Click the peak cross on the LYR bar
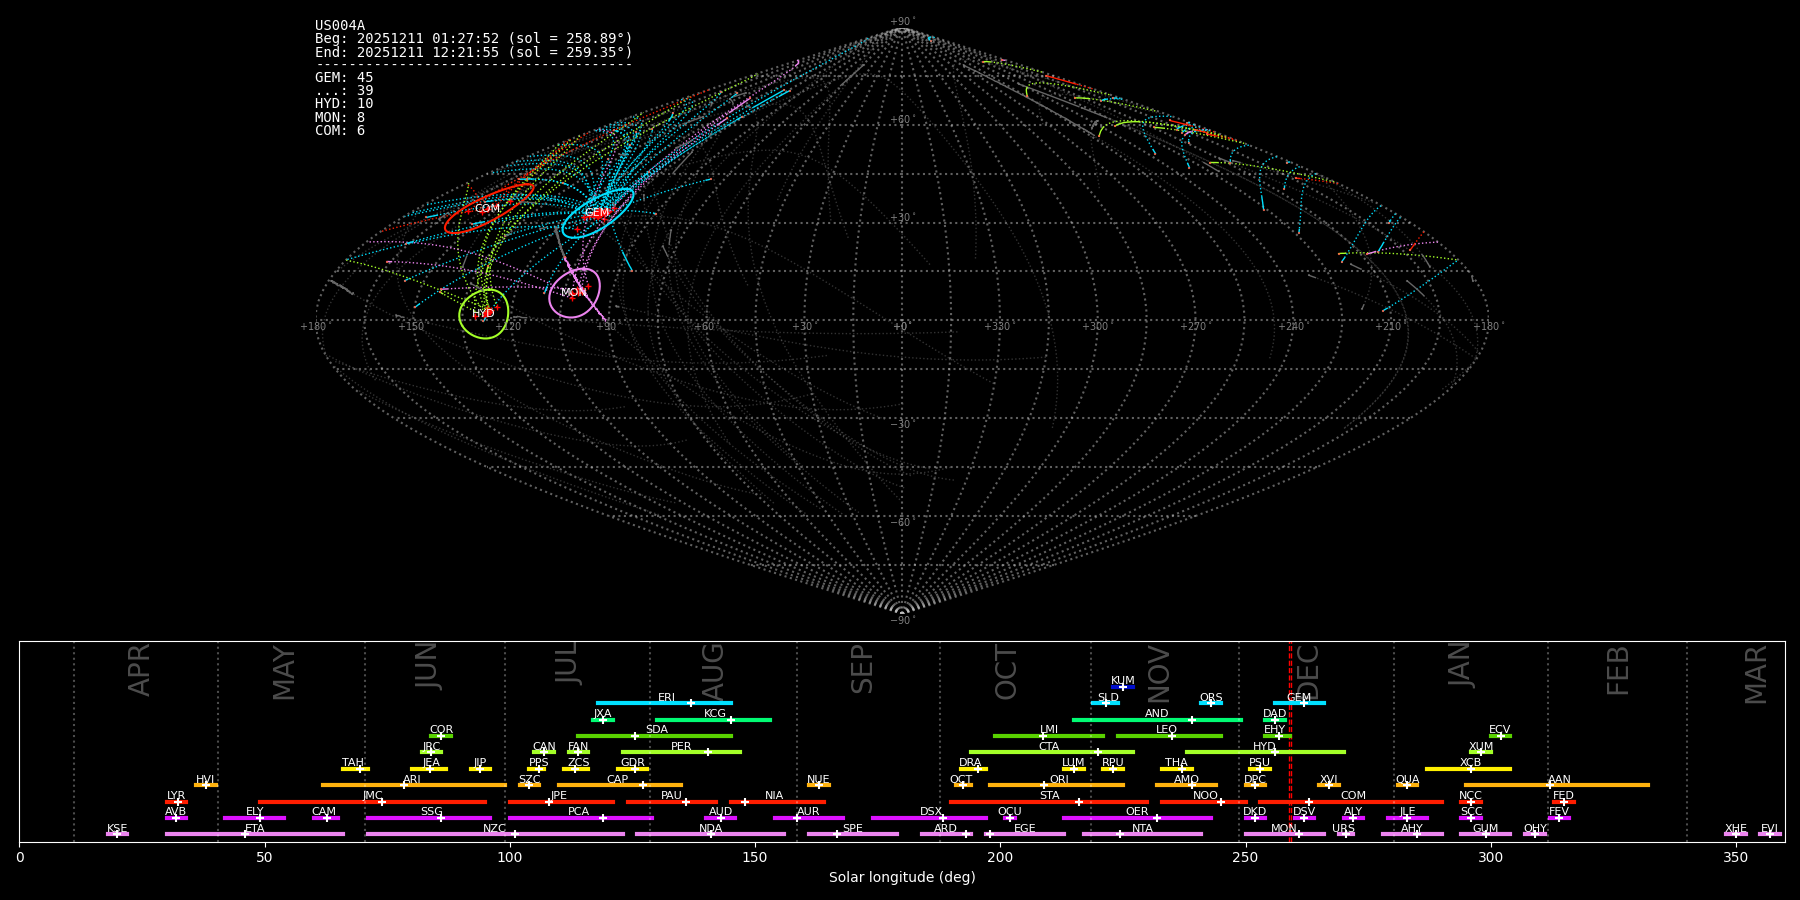1800x900 pixels. pyautogui.click(x=178, y=802)
